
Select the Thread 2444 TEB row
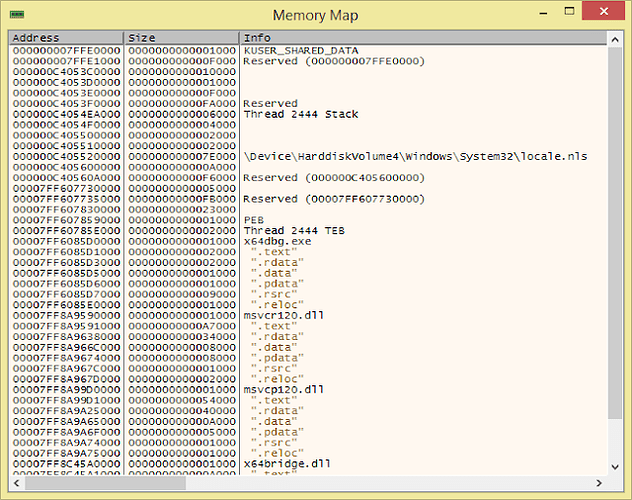(x=294, y=230)
